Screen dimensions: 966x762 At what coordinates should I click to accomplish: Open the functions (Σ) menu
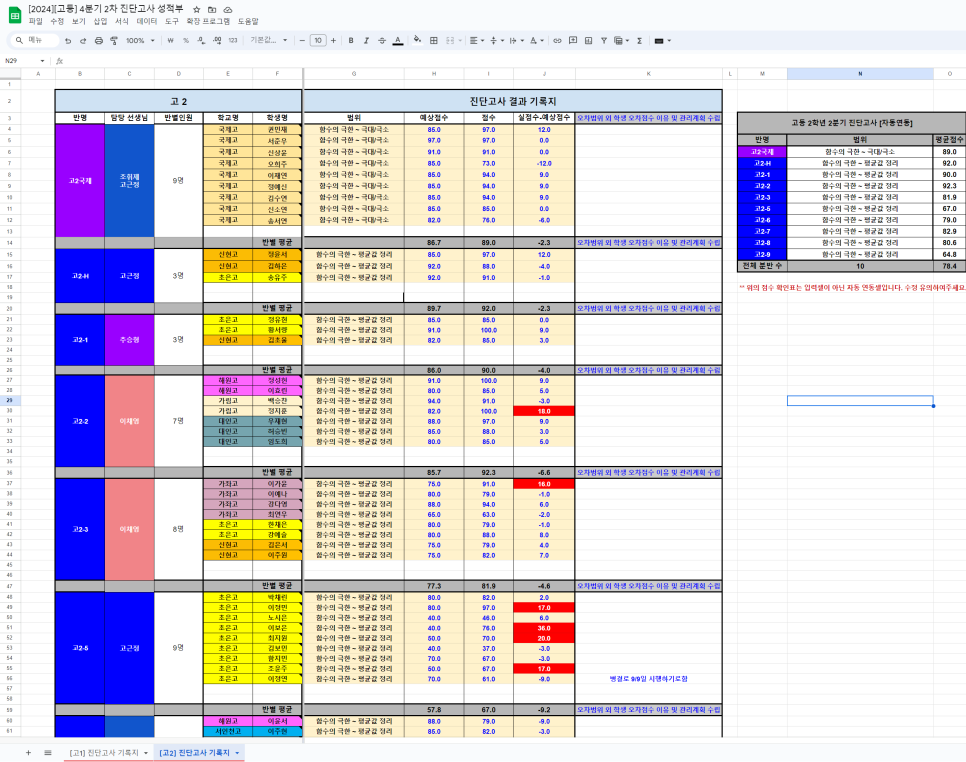pyautogui.click(x=639, y=41)
